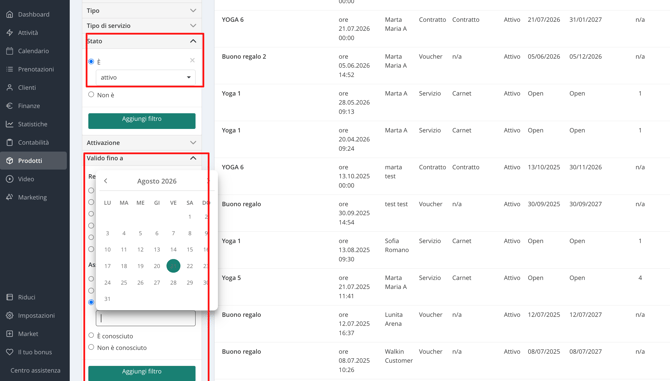670x381 pixels.
Task: Open the Clienti menu item
Action: pyautogui.click(x=27, y=88)
